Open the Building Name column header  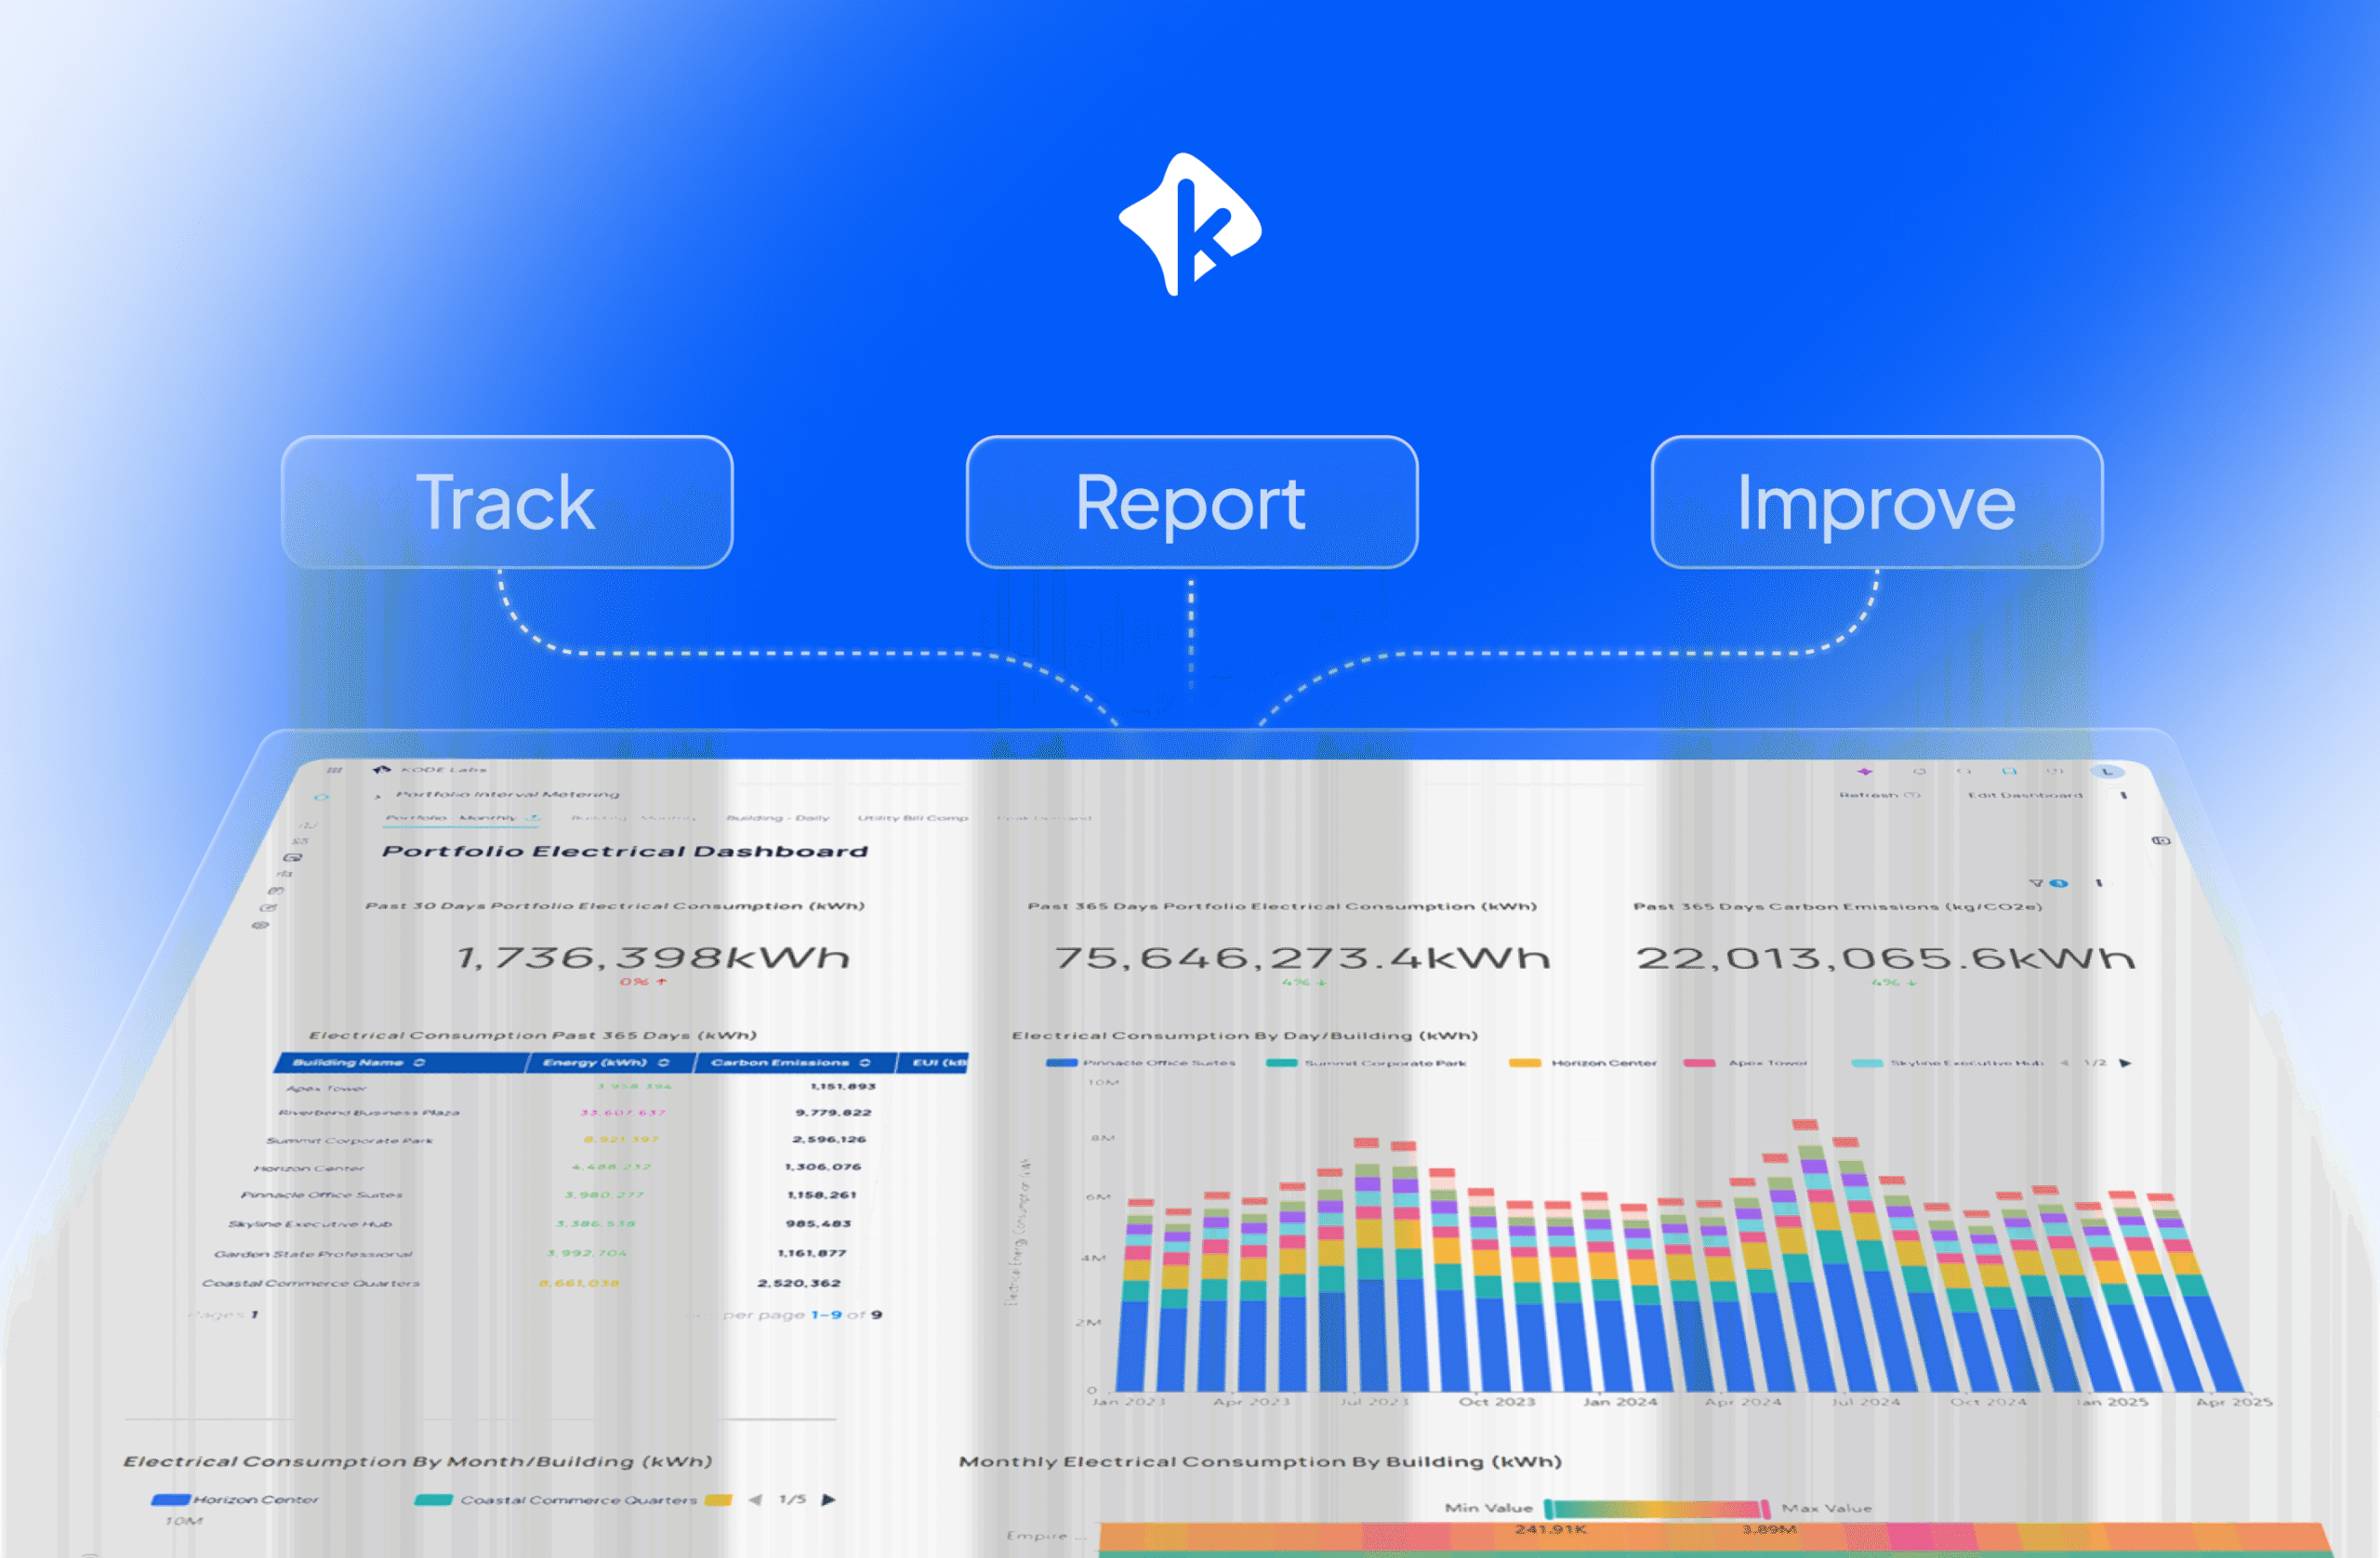pyautogui.click(x=400, y=1062)
